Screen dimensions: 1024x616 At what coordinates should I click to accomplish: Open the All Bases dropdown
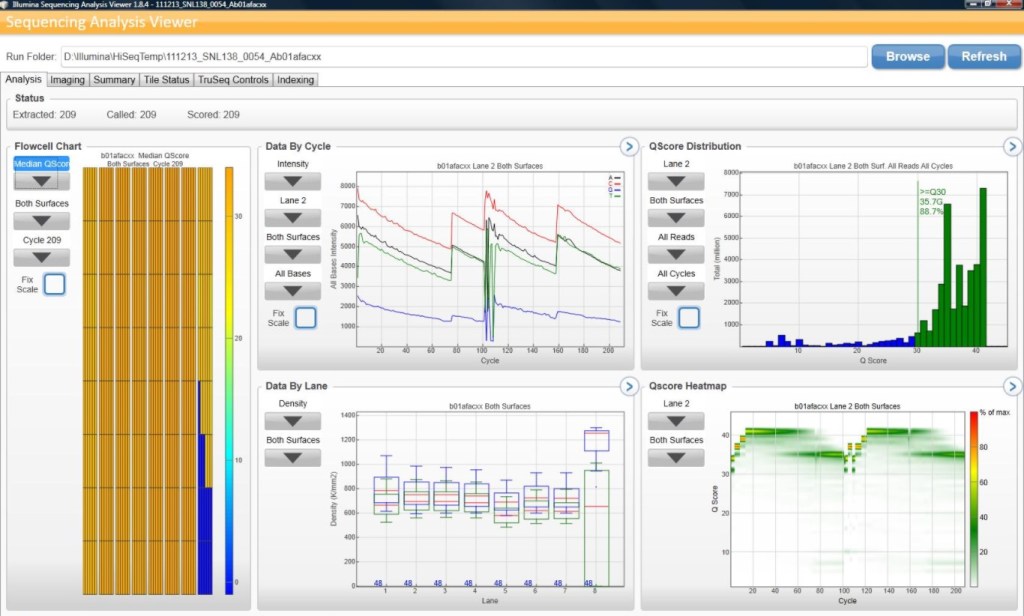tap(292, 291)
